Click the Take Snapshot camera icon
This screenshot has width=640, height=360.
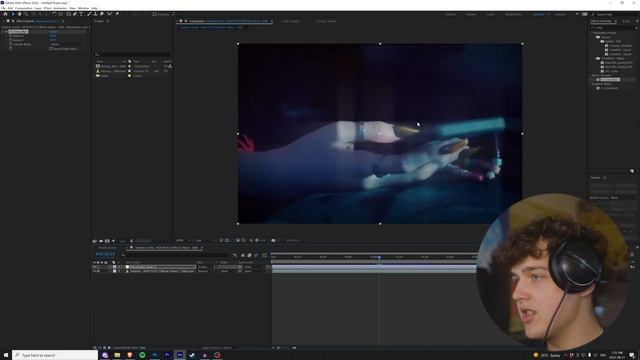(x=273, y=240)
